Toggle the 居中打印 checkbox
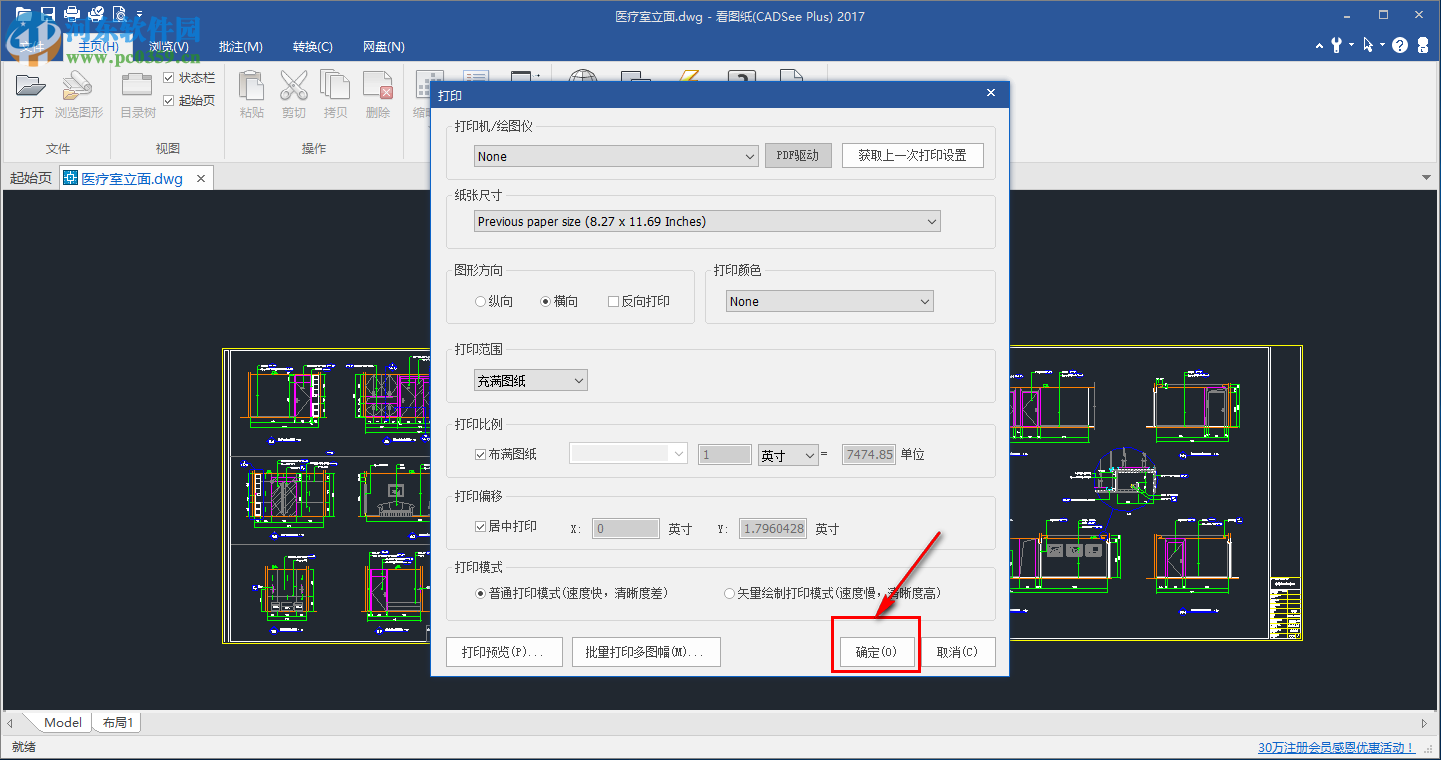 pyautogui.click(x=480, y=527)
